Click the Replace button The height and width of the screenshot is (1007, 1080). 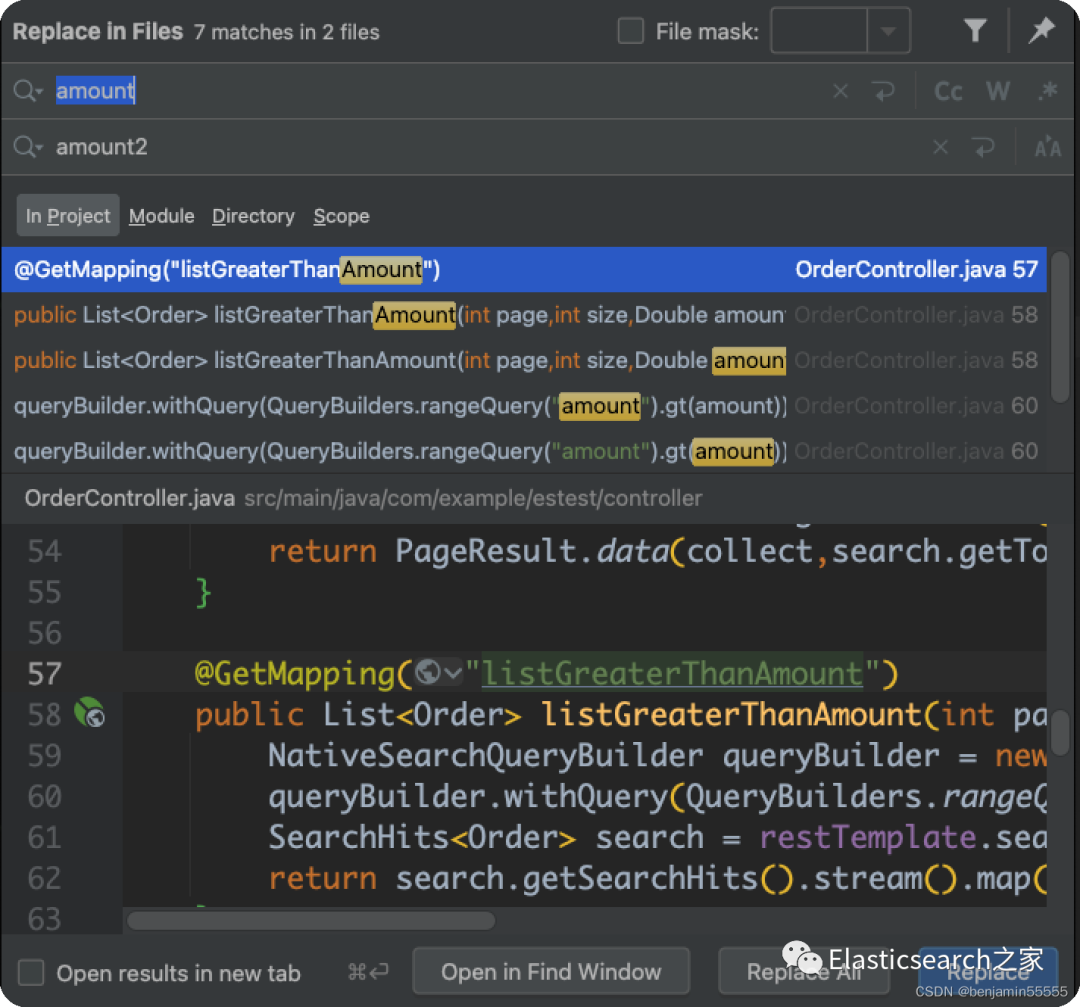pyautogui.click(x=988, y=972)
